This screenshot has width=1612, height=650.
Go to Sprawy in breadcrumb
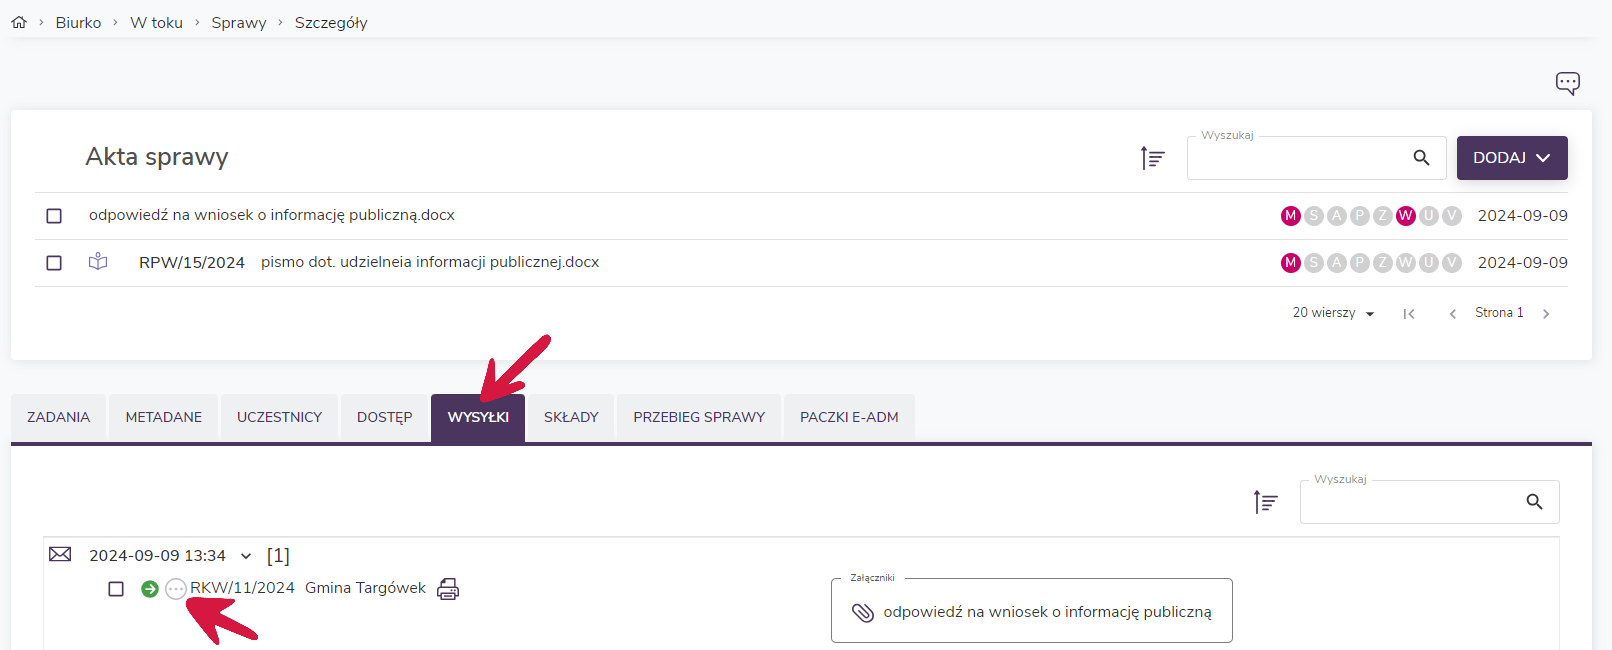pos(239,22)
